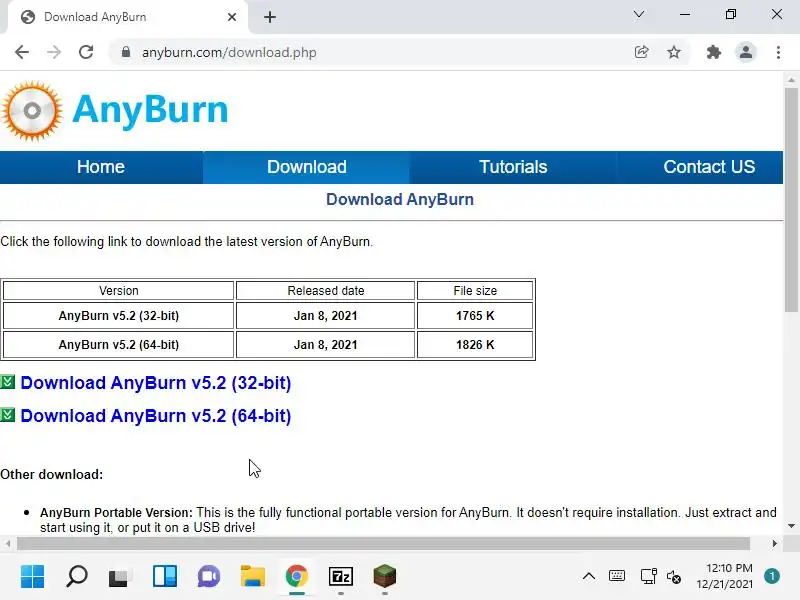Click release date in 64-bit row

tap(326, 345)
